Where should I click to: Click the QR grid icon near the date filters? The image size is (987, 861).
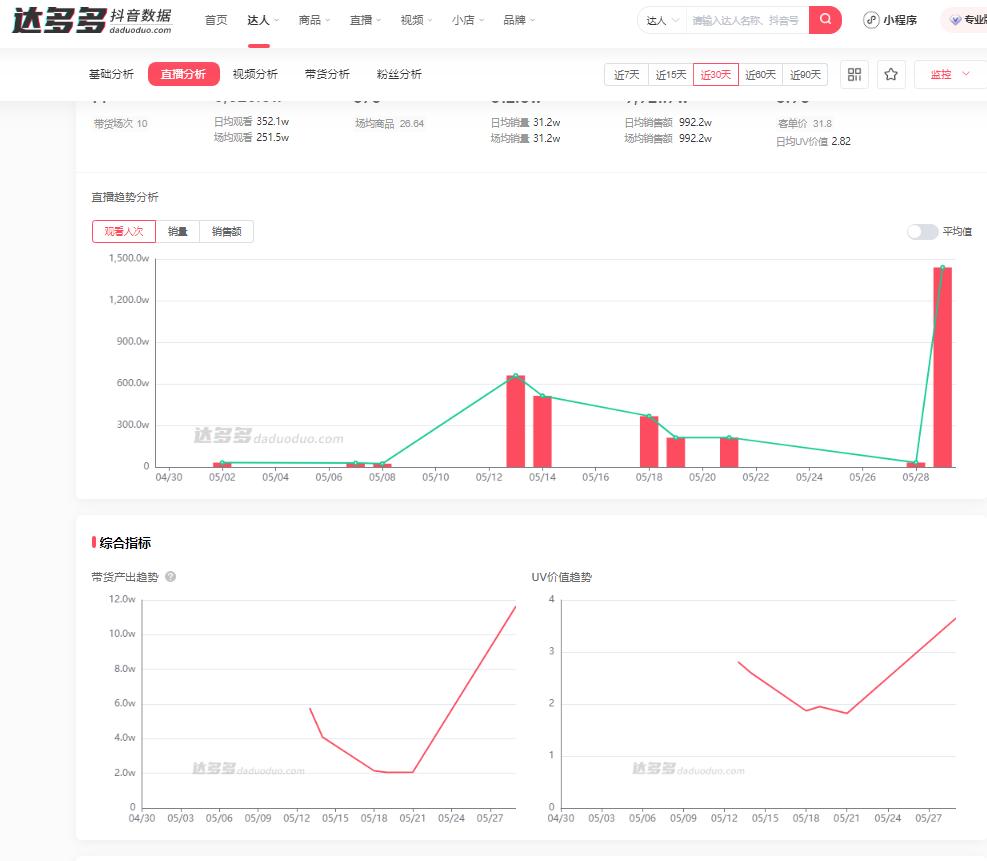tap(855, 74)
